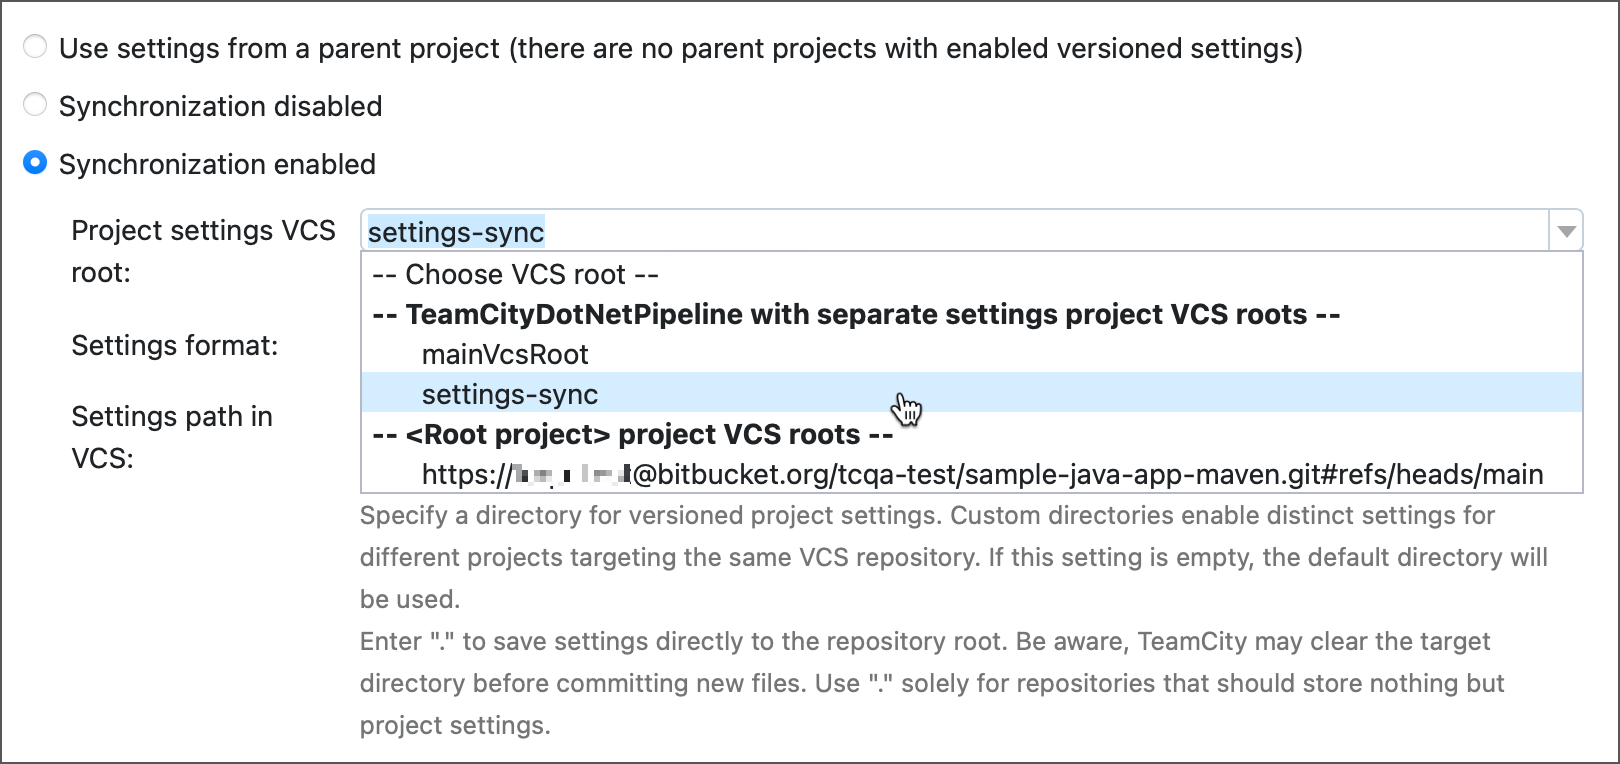Choose the "Synchronization disabled" radio button
The height and width of the screenshot is (764, 1620).
click(35, 104)
